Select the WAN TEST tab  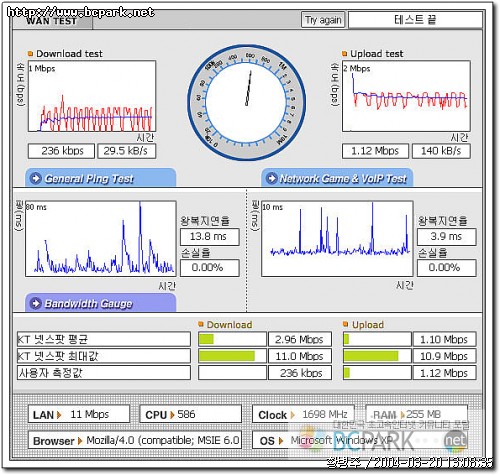click(x=52, y=21)
